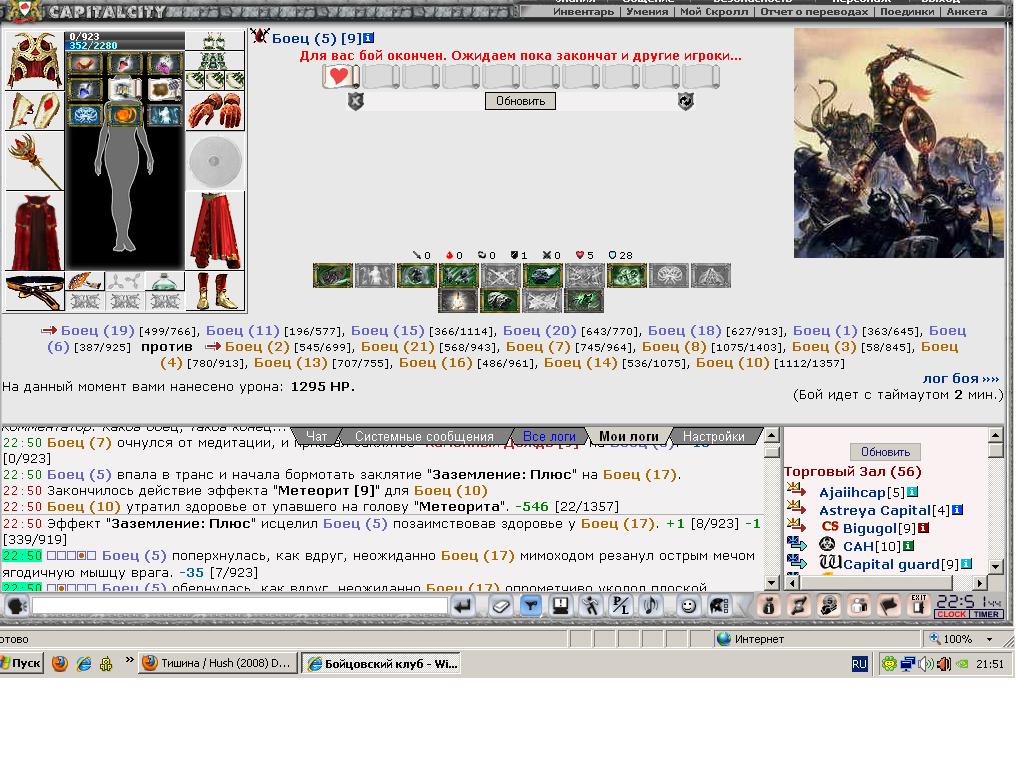Click the send message arrow icon
The image size is (1024, 768).
[x=463, y=606]
